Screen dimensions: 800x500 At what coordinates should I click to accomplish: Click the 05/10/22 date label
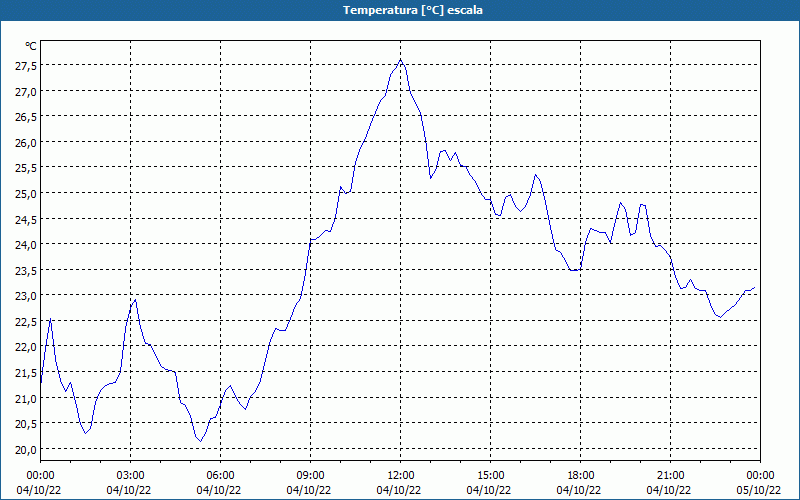click(759, 490)
